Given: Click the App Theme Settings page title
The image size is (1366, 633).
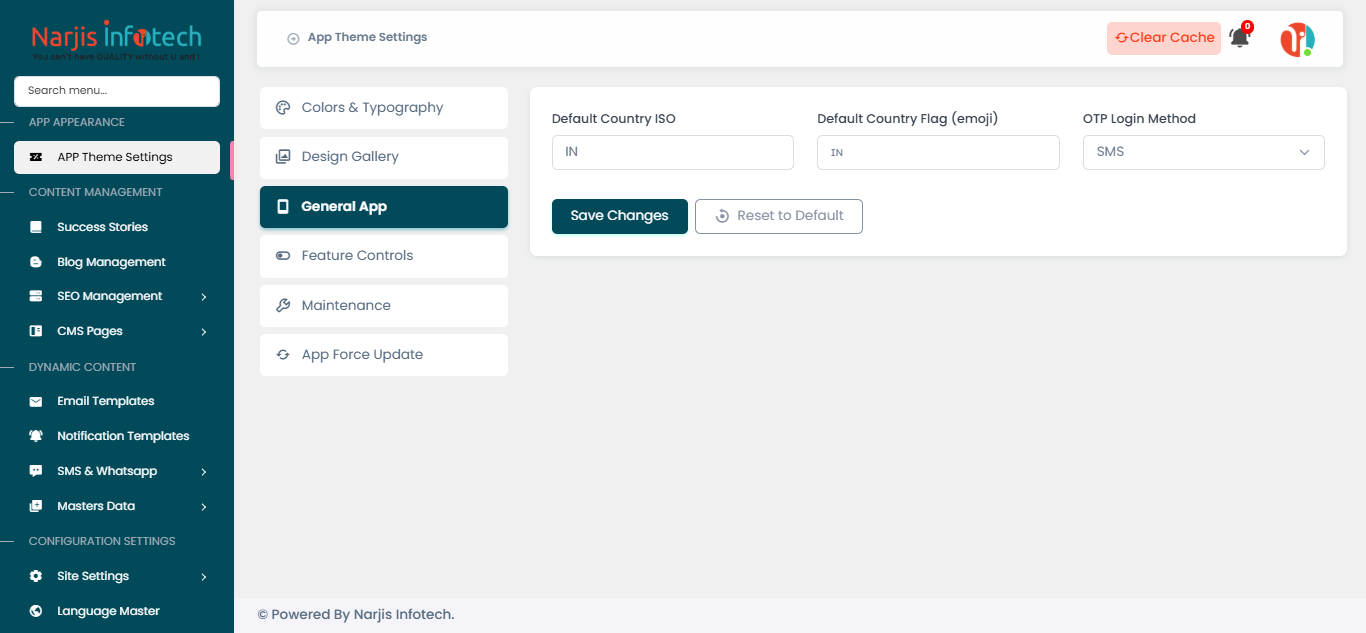Looking at the screenshot, I should point(367,38).
